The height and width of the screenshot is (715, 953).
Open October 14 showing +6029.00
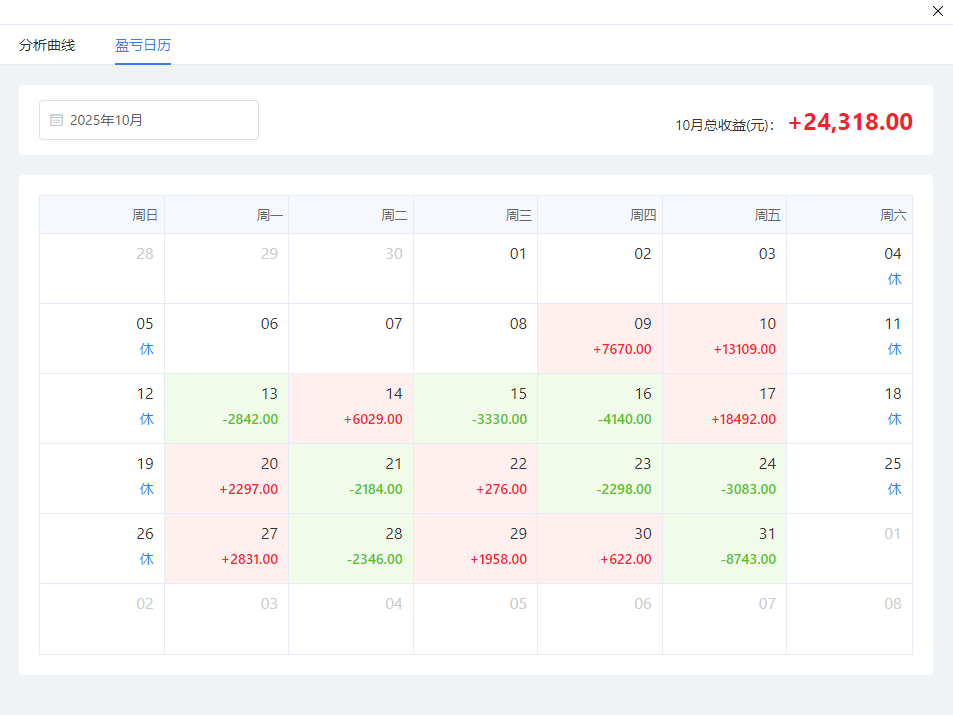[x=351, y=408]
